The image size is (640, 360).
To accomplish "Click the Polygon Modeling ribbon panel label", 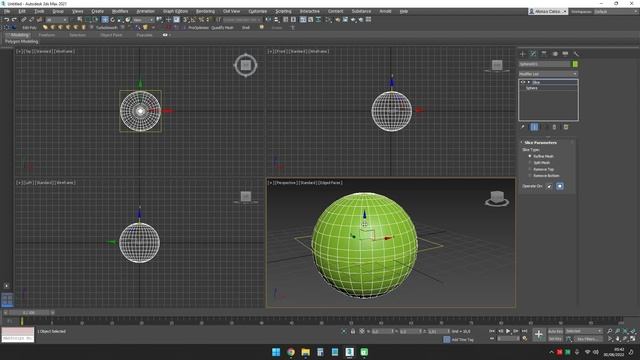I will point(22,42).
